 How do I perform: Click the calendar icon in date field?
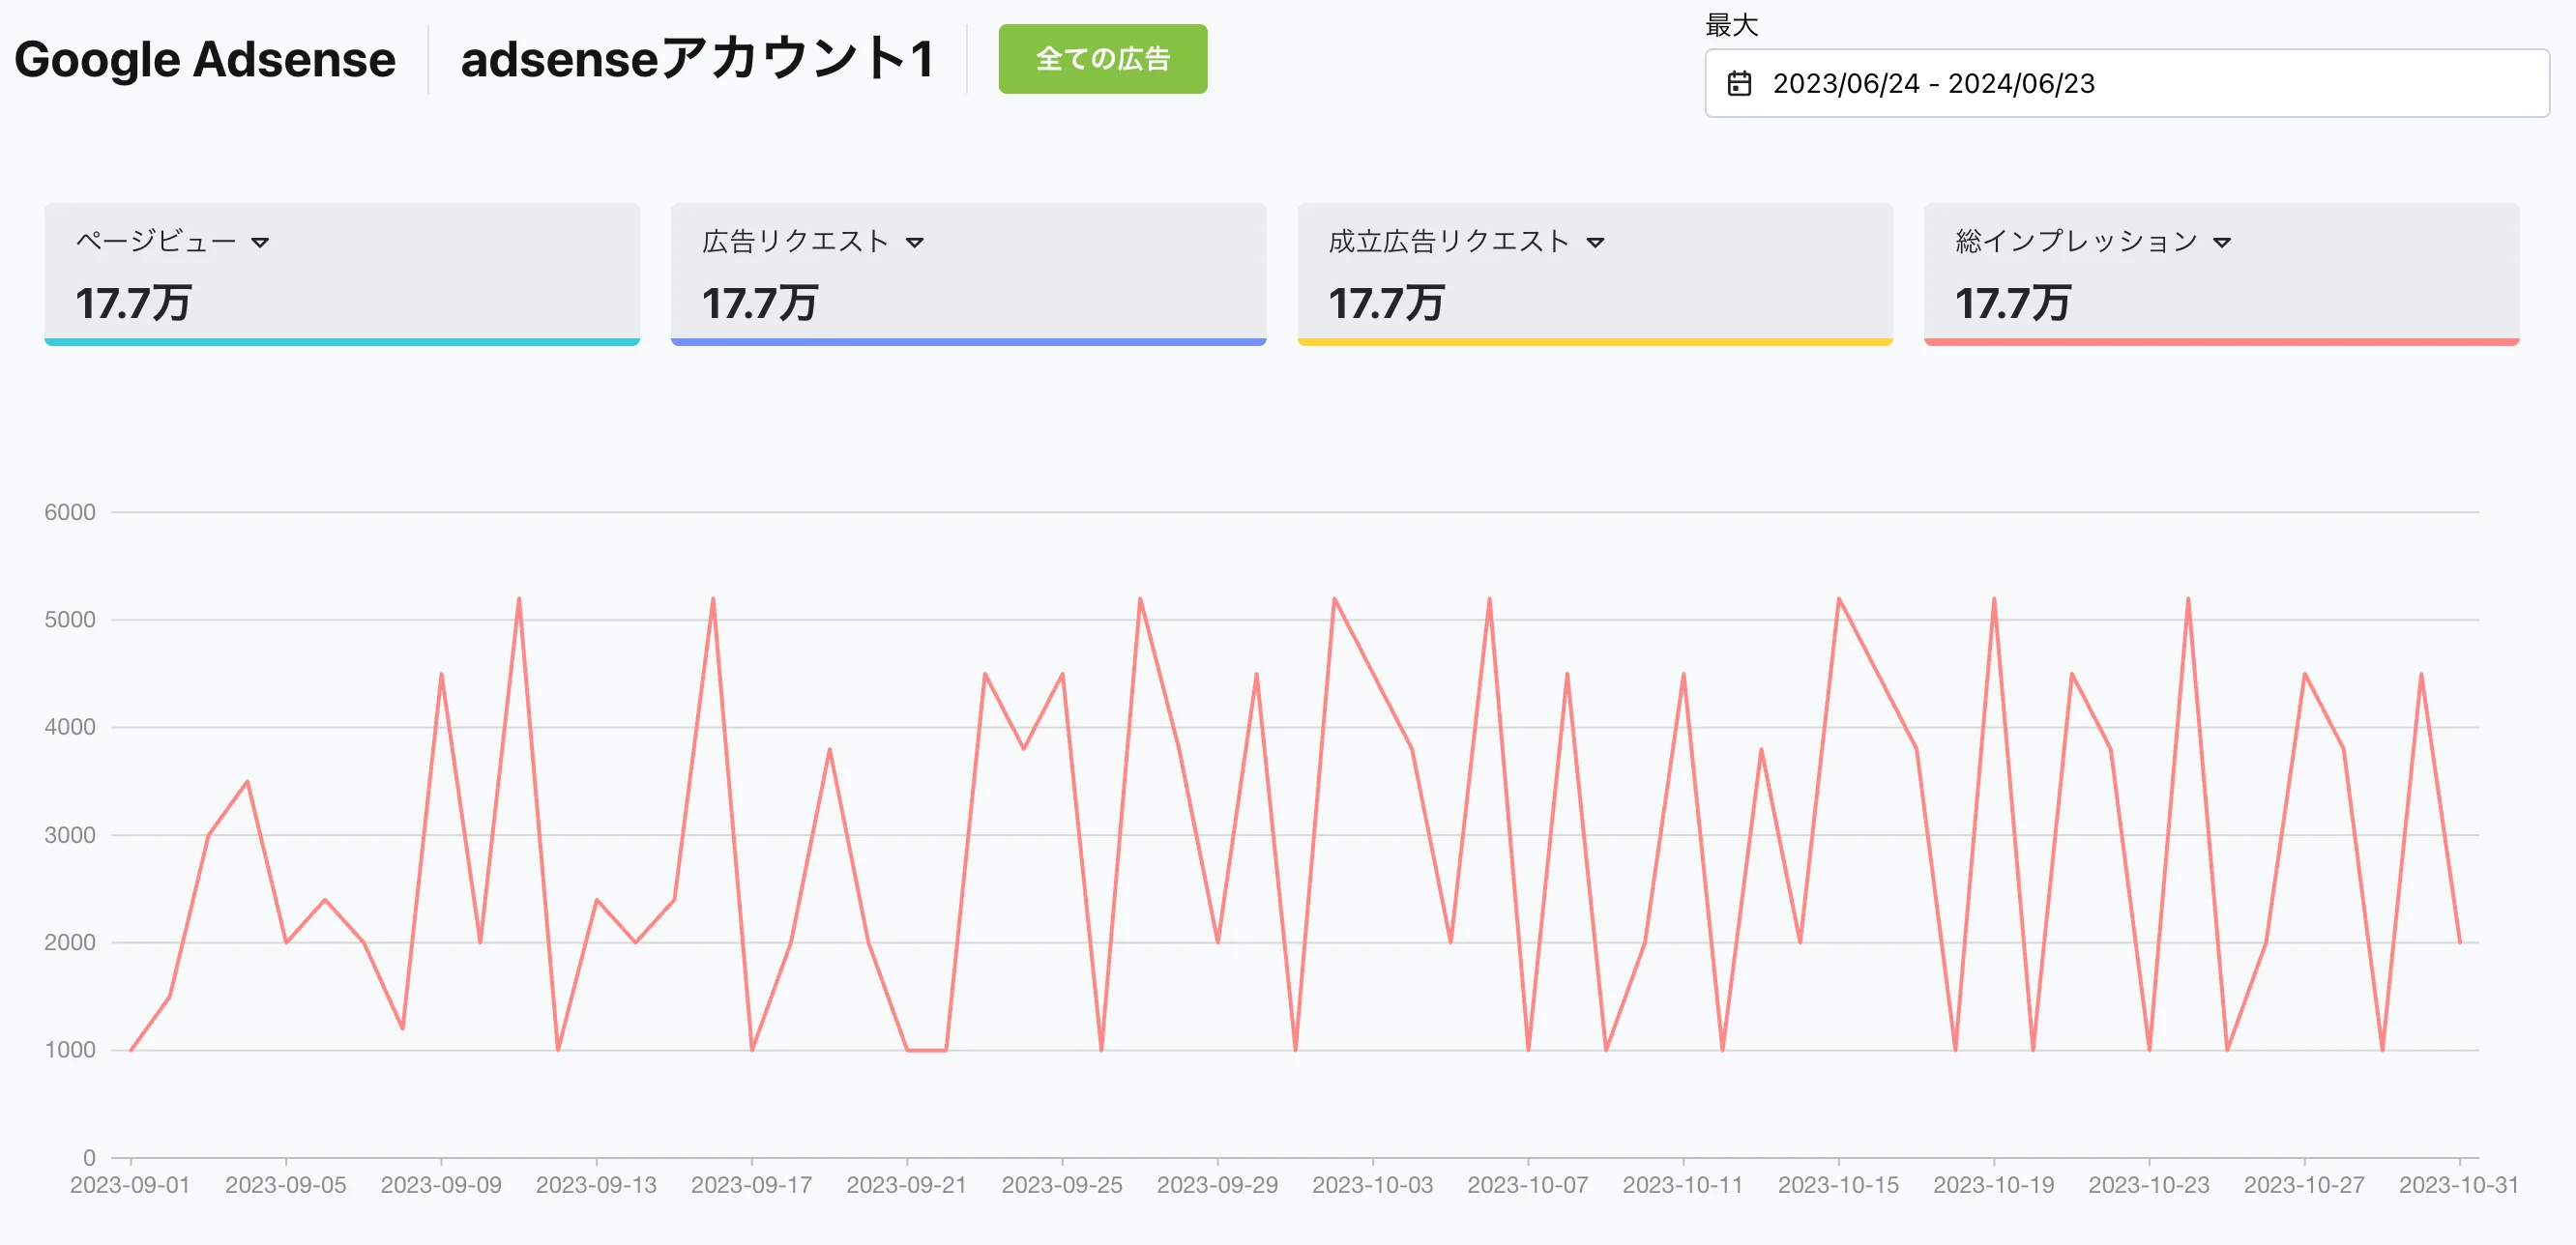point(1739,84)
